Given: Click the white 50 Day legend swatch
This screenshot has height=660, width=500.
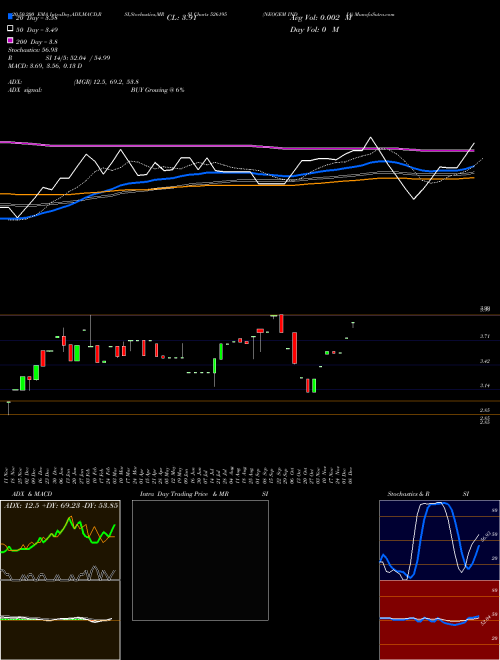Looking at the screenshot, I should point(11,29).
